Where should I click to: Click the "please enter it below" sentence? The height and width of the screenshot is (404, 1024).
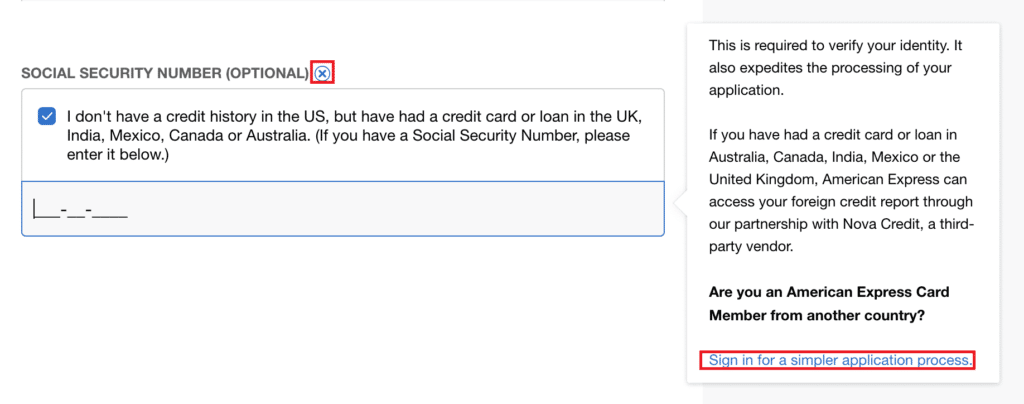(x=348, y=147)
